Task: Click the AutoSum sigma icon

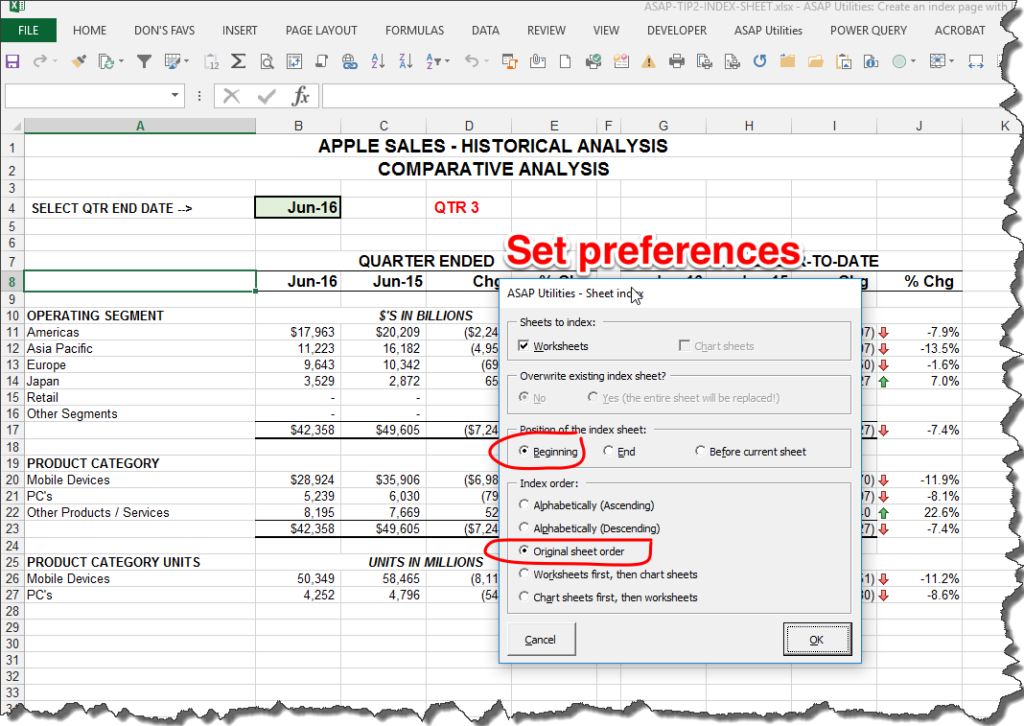Action: (x=238, y=61)
